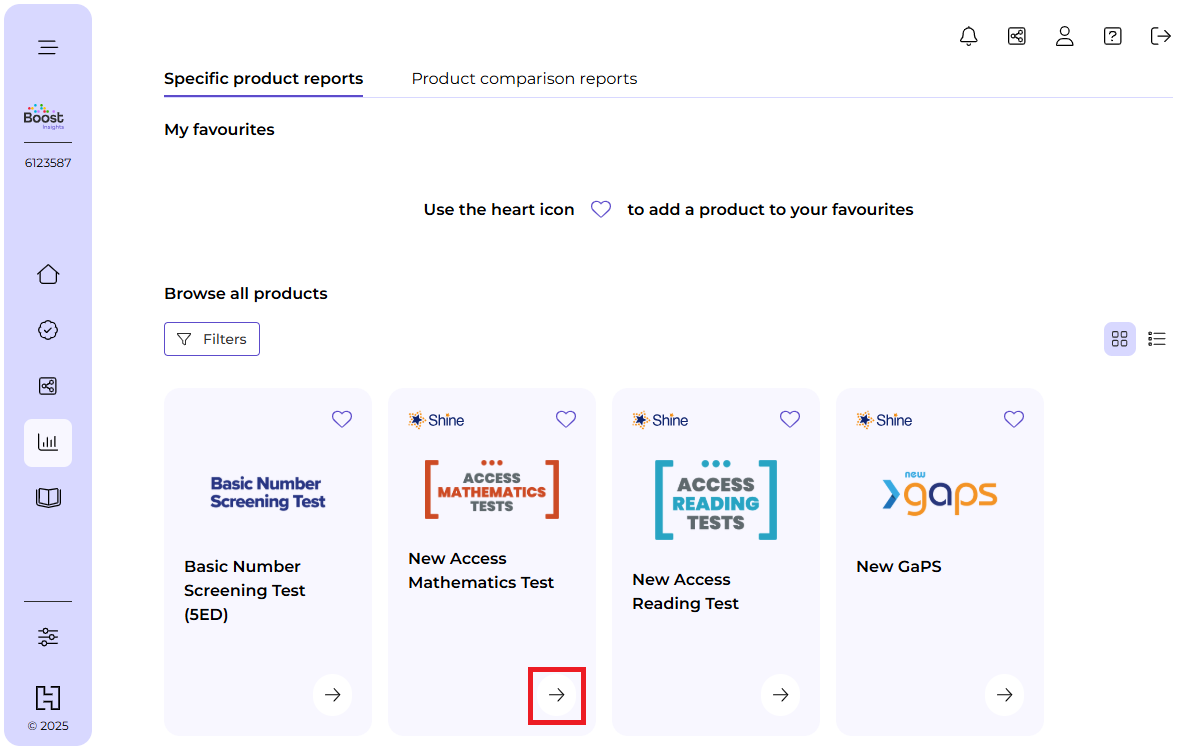The image size is (1194, 751).
Task: Click the Access Reading Tests logo thumbnail
Action: [x=715, y=500]
